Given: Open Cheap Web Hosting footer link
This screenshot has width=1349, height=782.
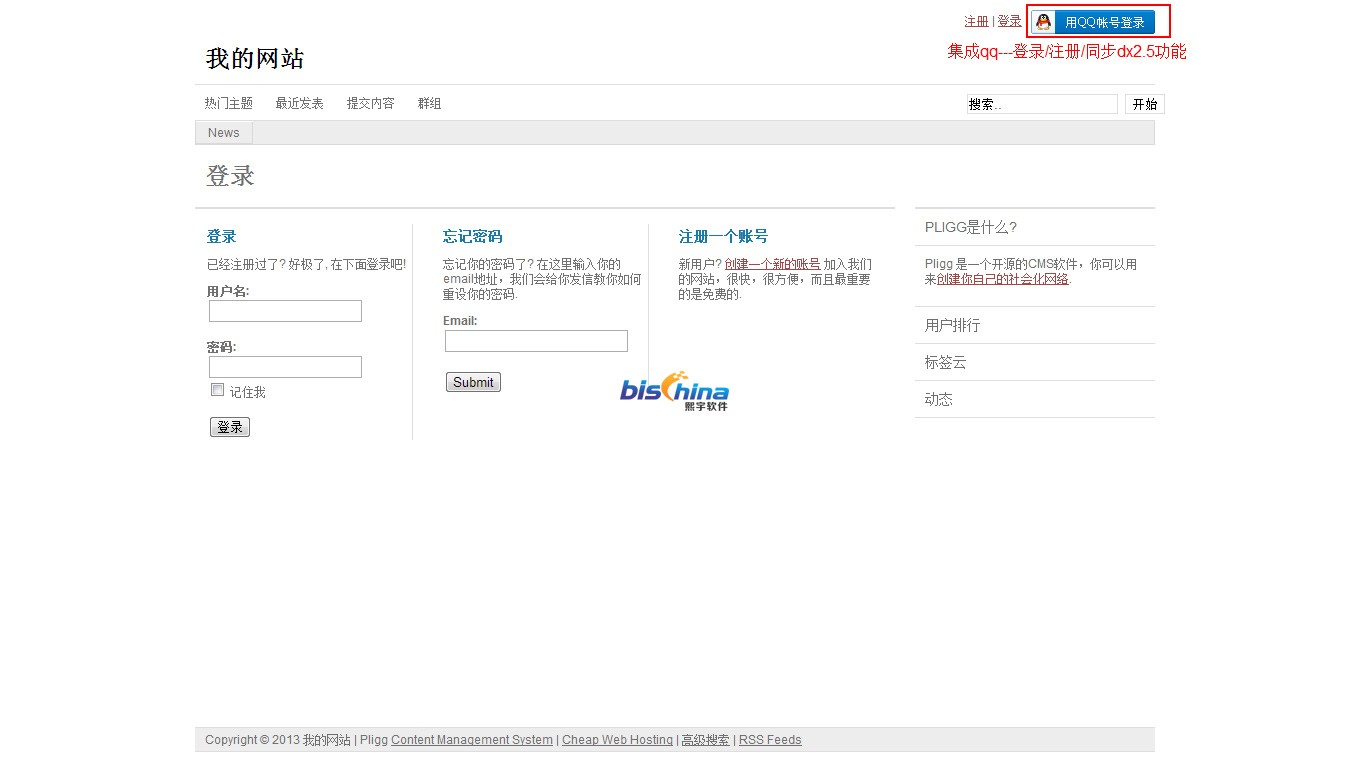Looking at the screenshot, I should (x=617, y=740).
